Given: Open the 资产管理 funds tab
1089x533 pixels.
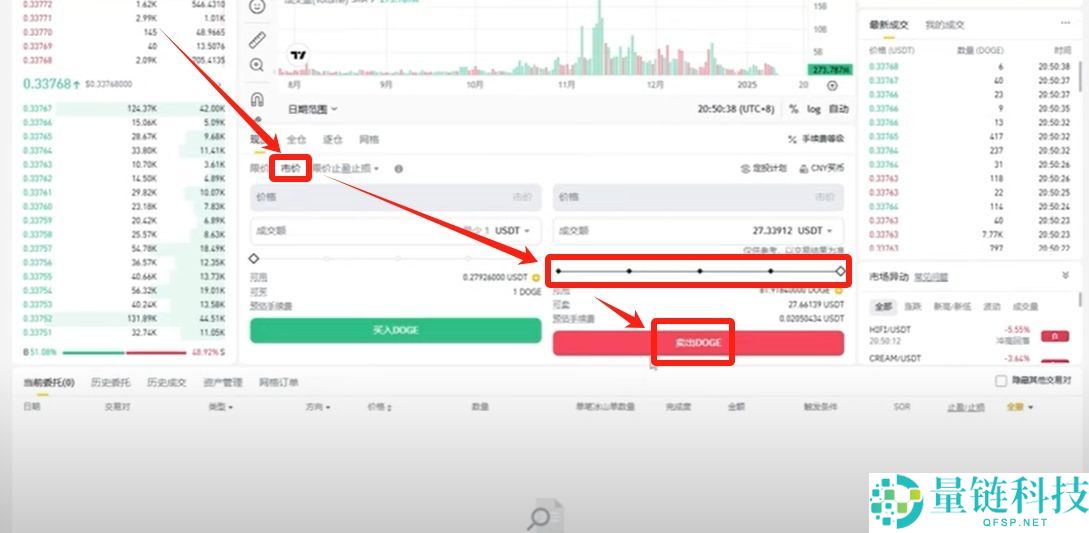Looking at the screenshot, I should coord(223,382).
